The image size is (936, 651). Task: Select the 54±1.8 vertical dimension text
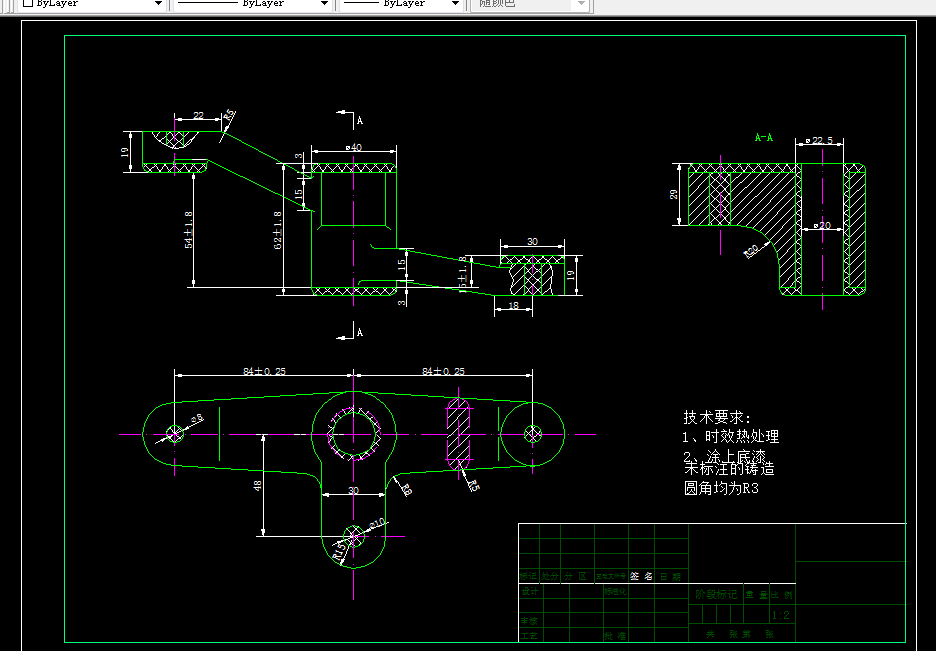[188, 230]
